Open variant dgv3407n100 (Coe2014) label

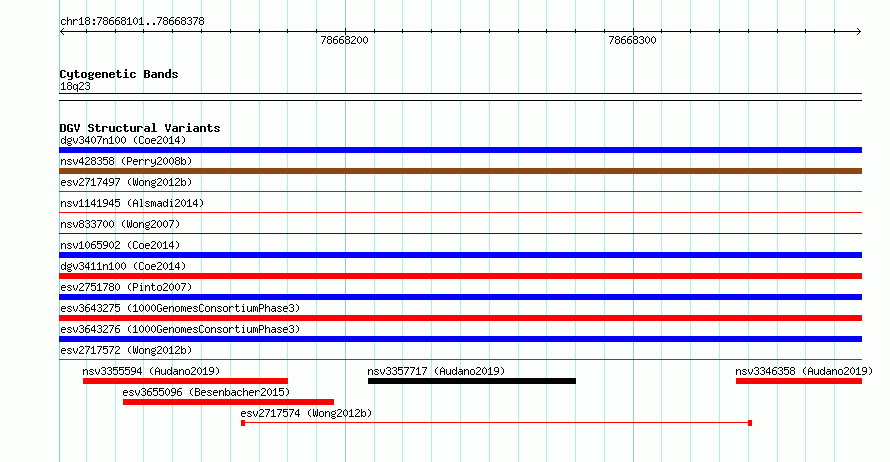pos(123,140)
